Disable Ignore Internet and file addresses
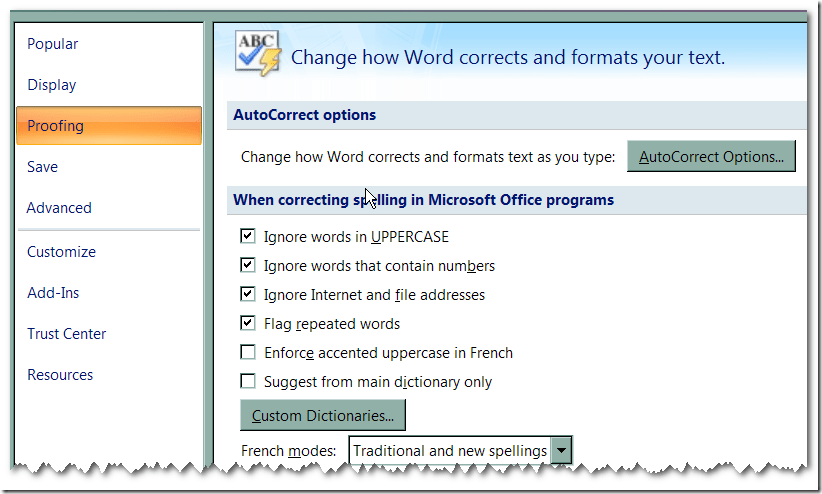 248,295
